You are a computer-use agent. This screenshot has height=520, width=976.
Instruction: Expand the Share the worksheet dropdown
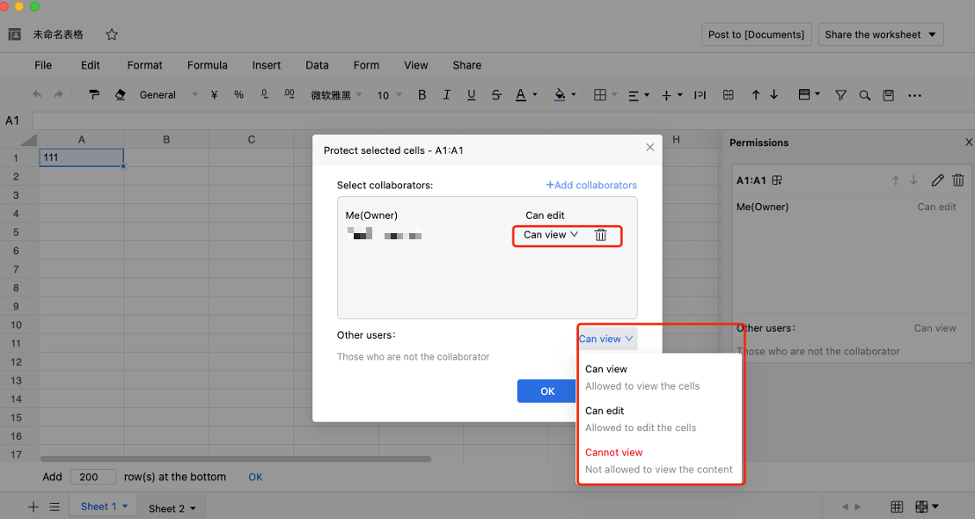(880, 34)
